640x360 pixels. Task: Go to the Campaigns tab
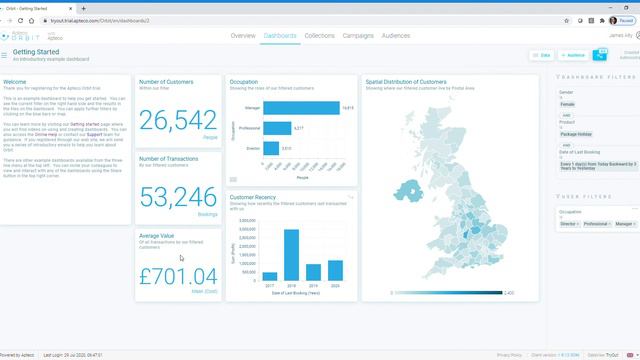358,36
